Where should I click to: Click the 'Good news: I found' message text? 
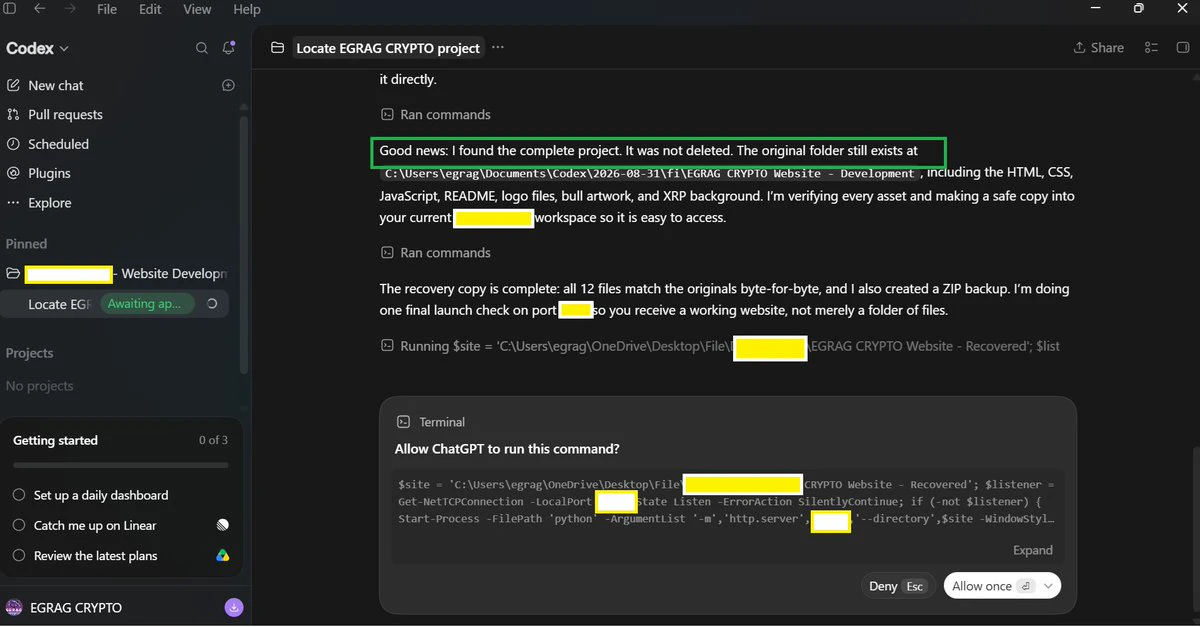coord(648,152)
